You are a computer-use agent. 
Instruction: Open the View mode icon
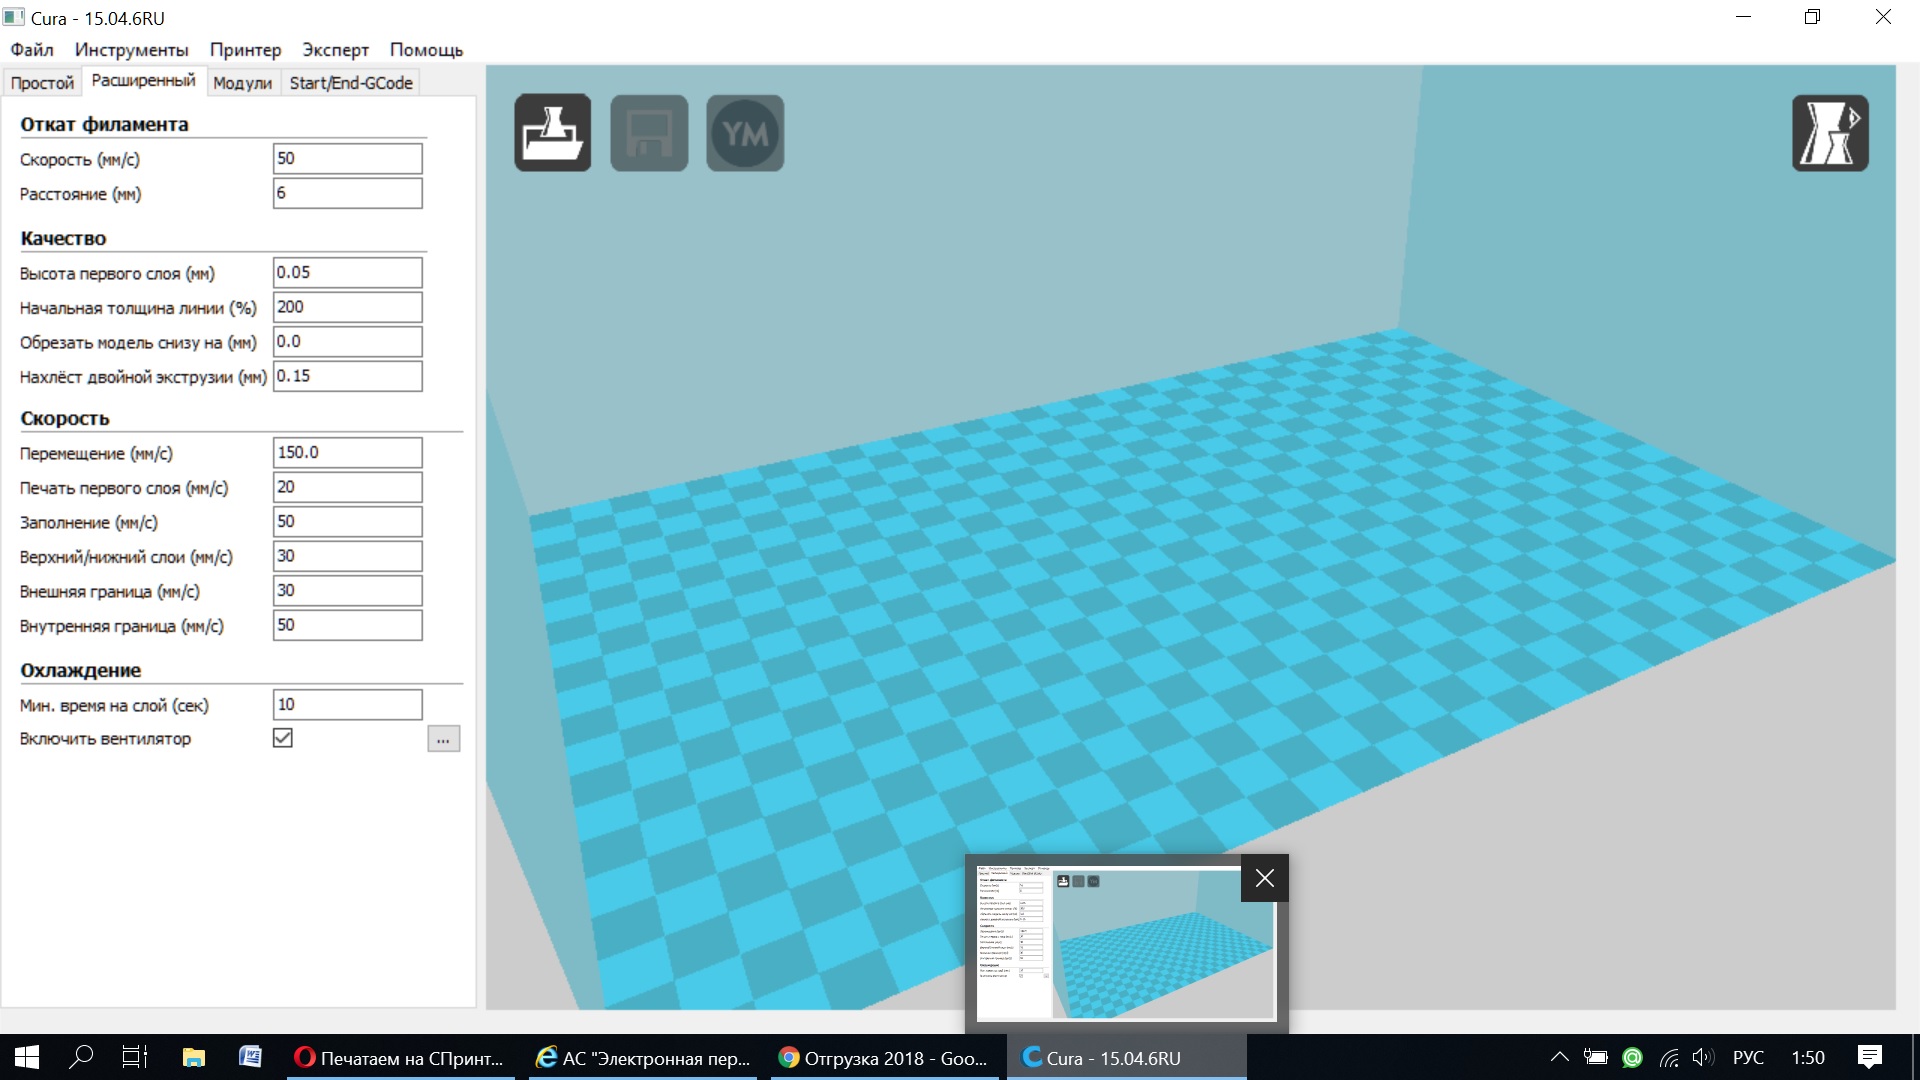[1829, 133]
